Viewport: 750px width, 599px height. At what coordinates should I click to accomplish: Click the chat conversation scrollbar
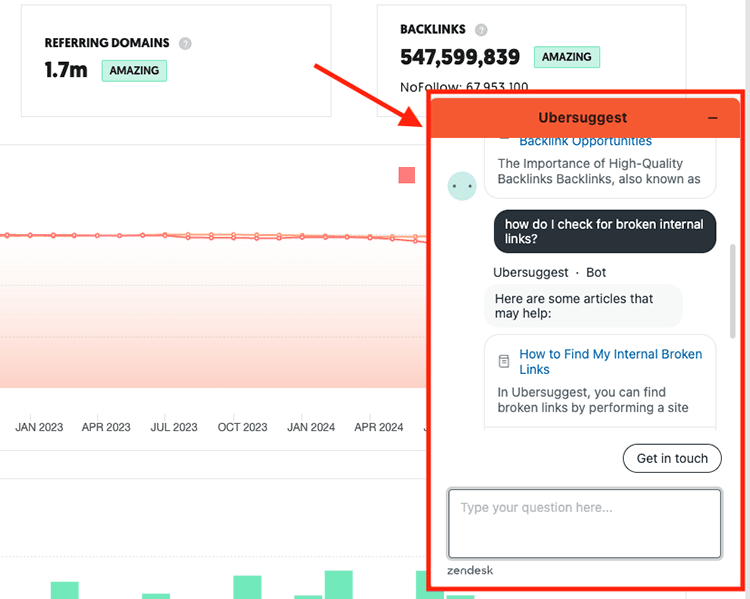pos(732,291)
